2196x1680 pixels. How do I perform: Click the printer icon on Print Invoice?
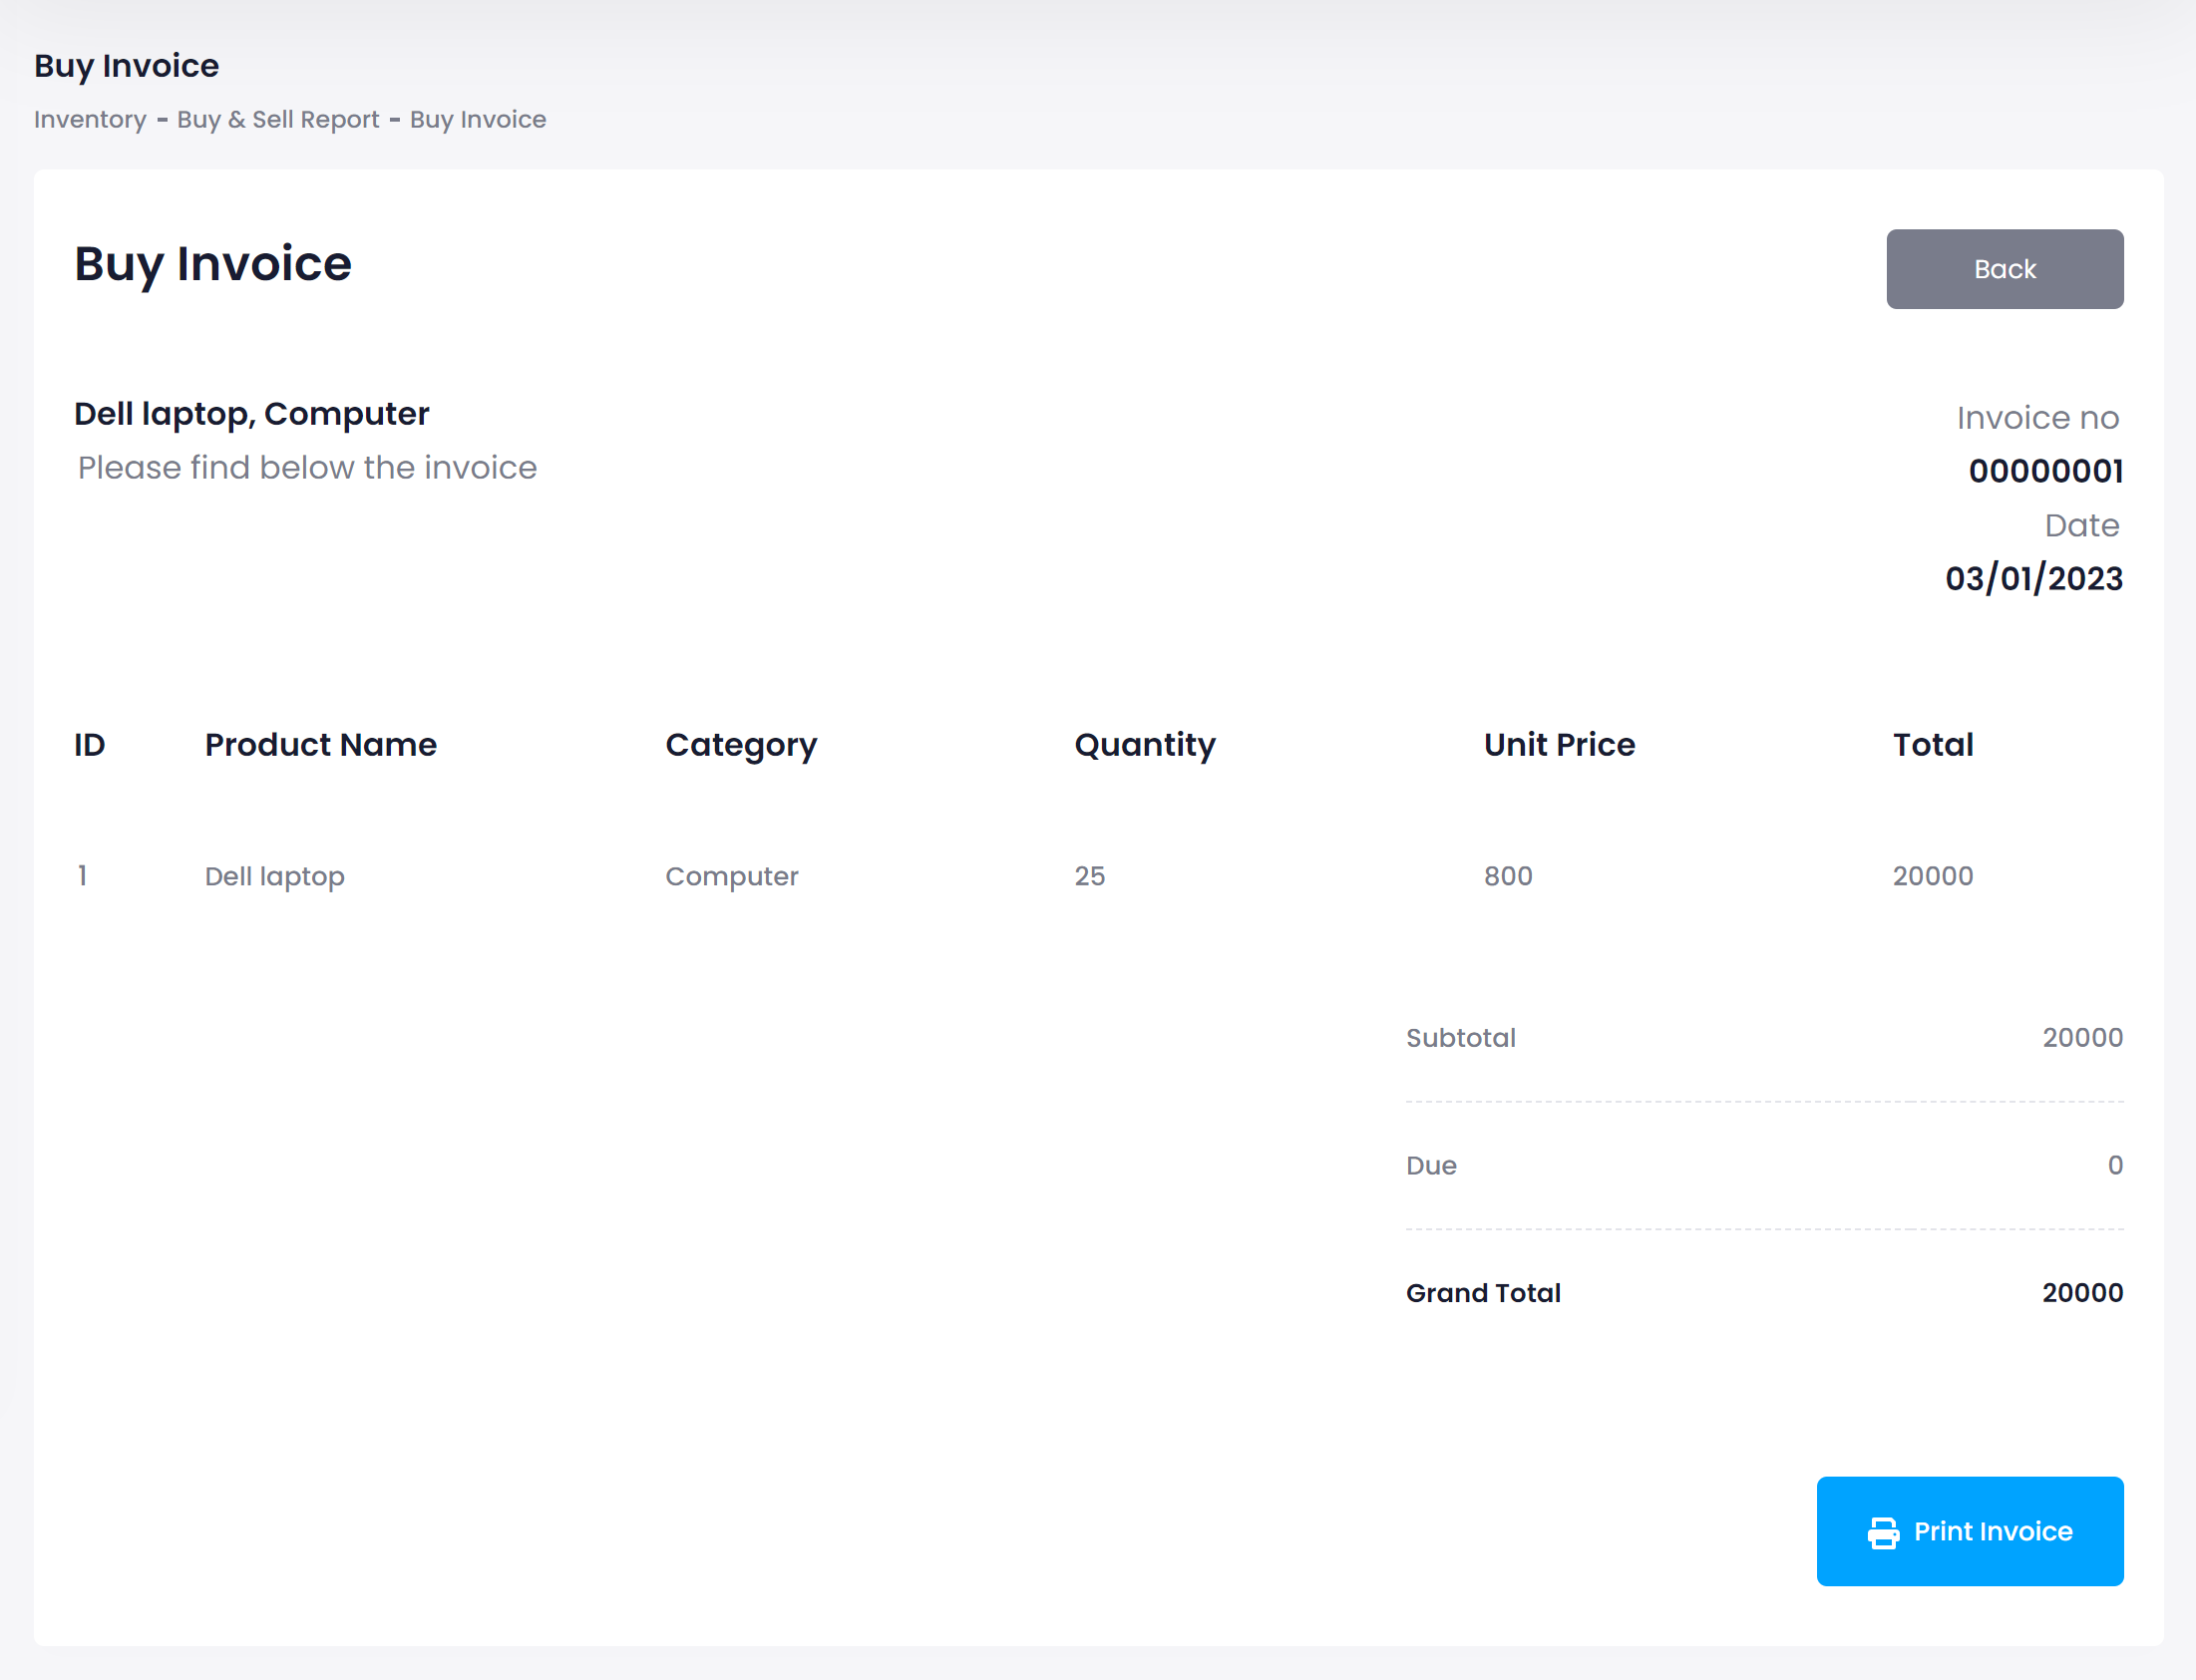pos(1883,1532)
